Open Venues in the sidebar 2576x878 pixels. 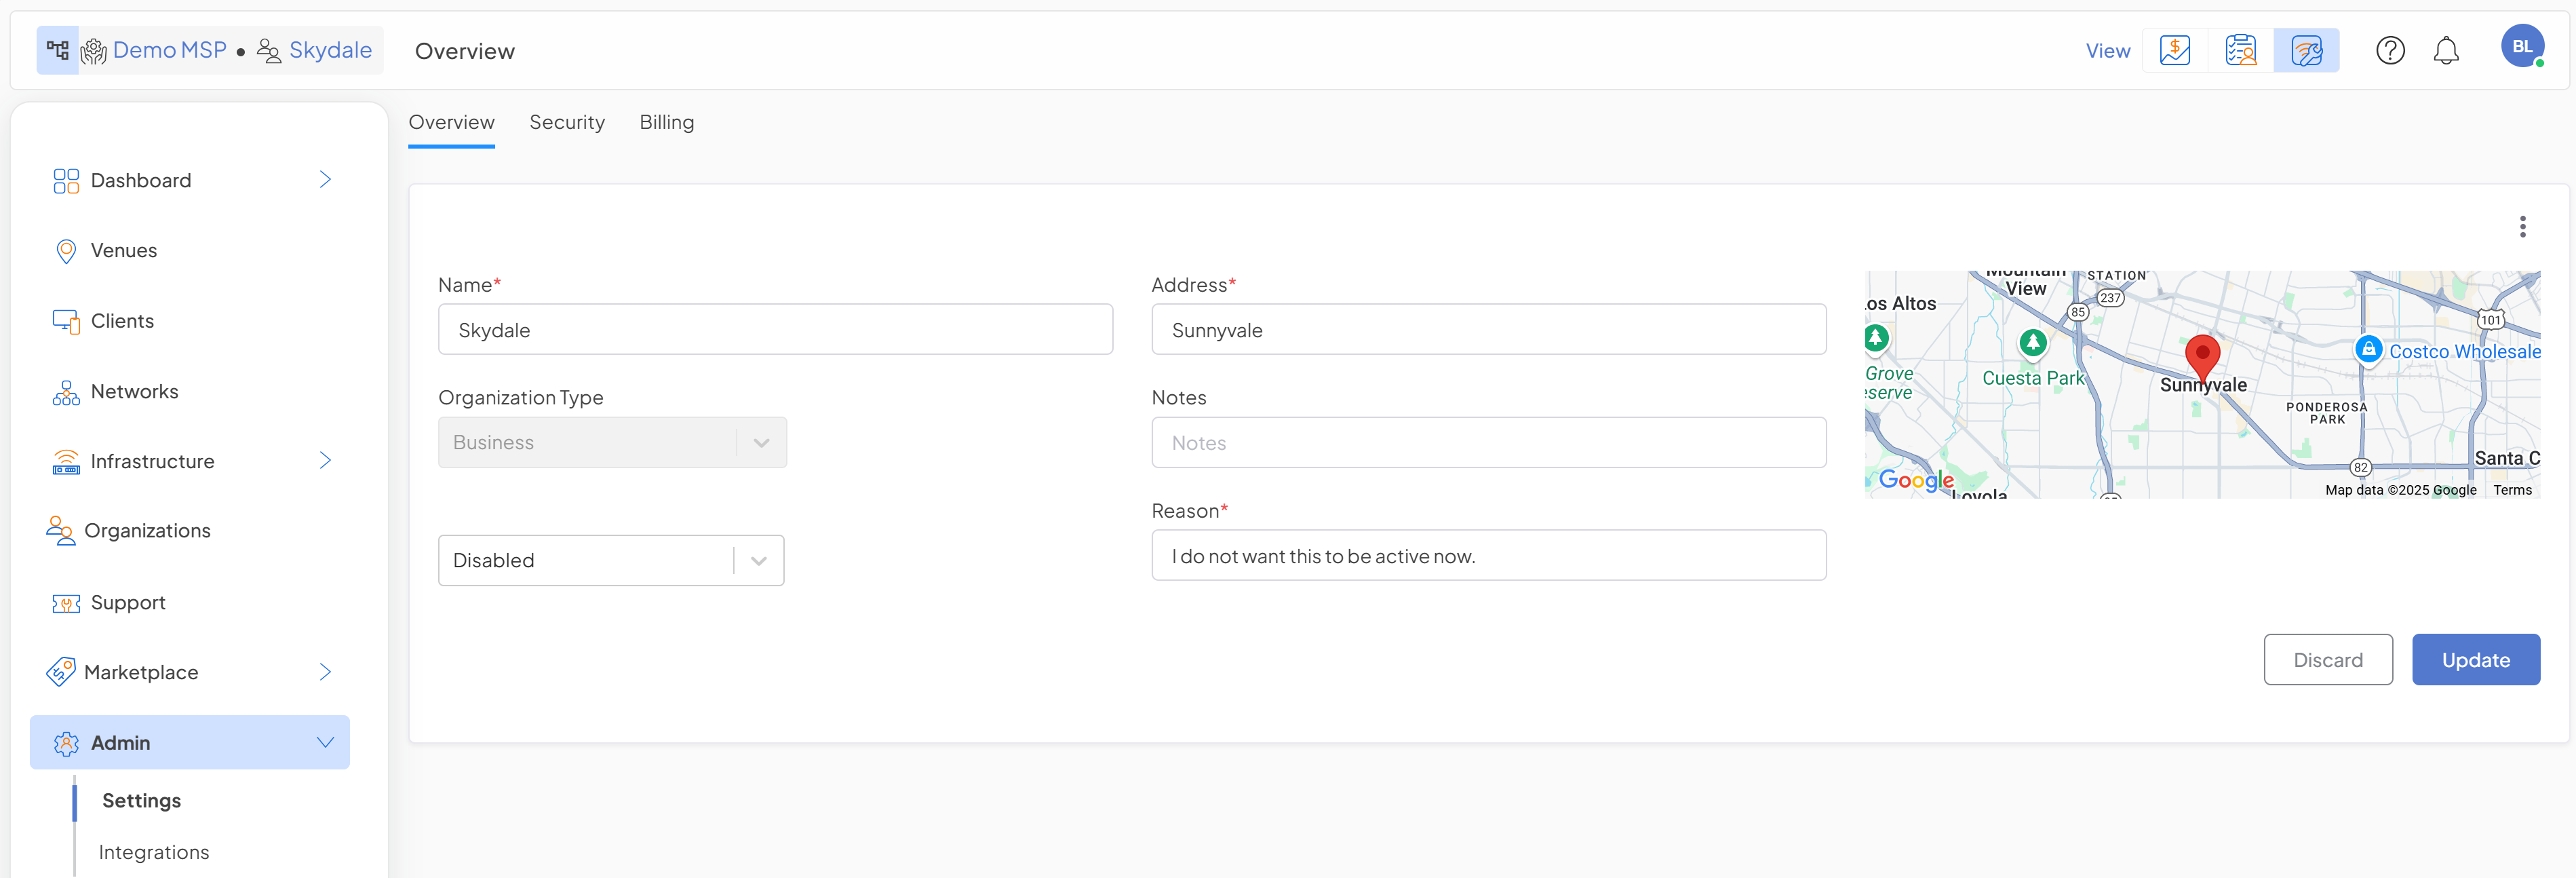tap(123, 250)
